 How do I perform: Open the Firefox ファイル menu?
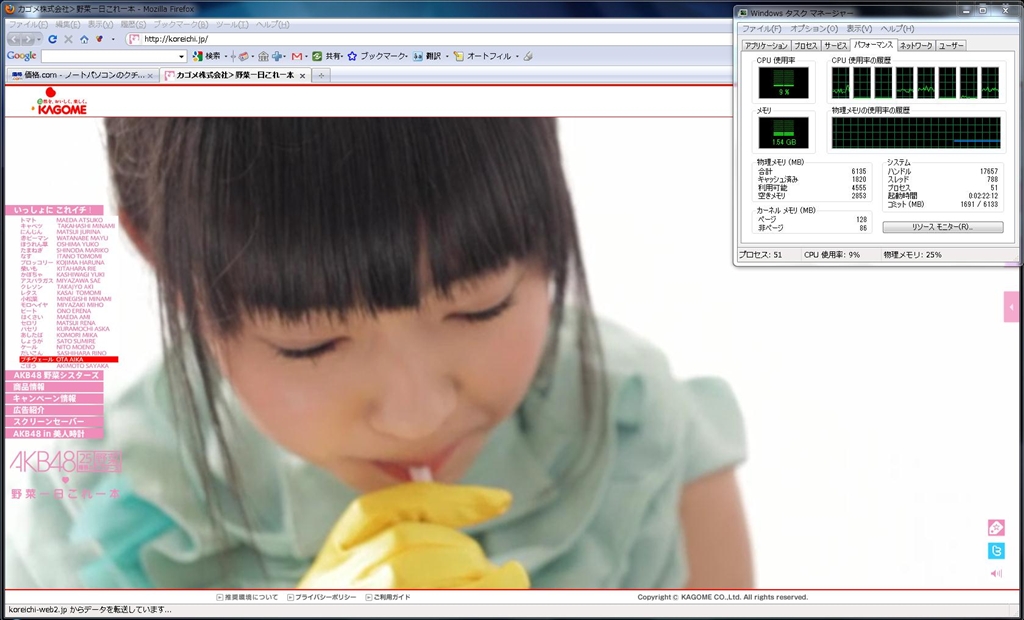28,24
